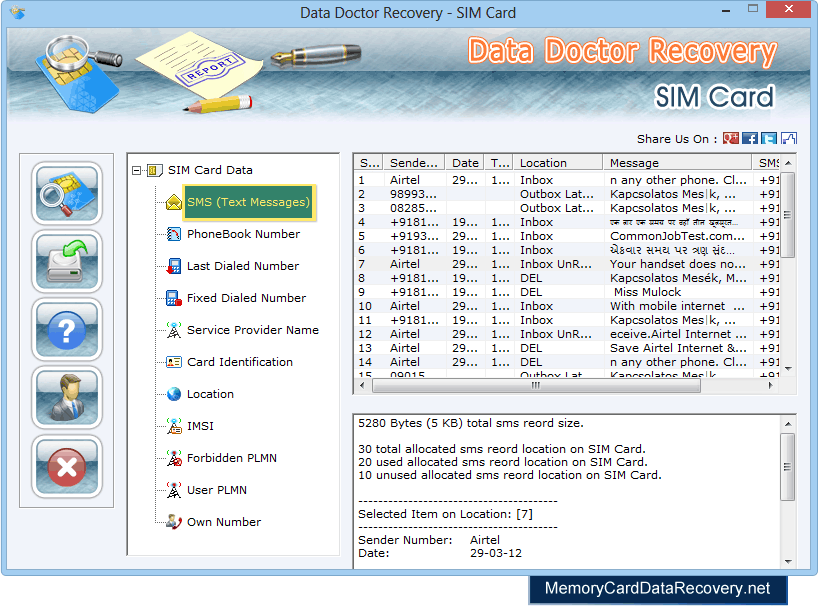Click the save recovered data drive icon

pos(66,261)
